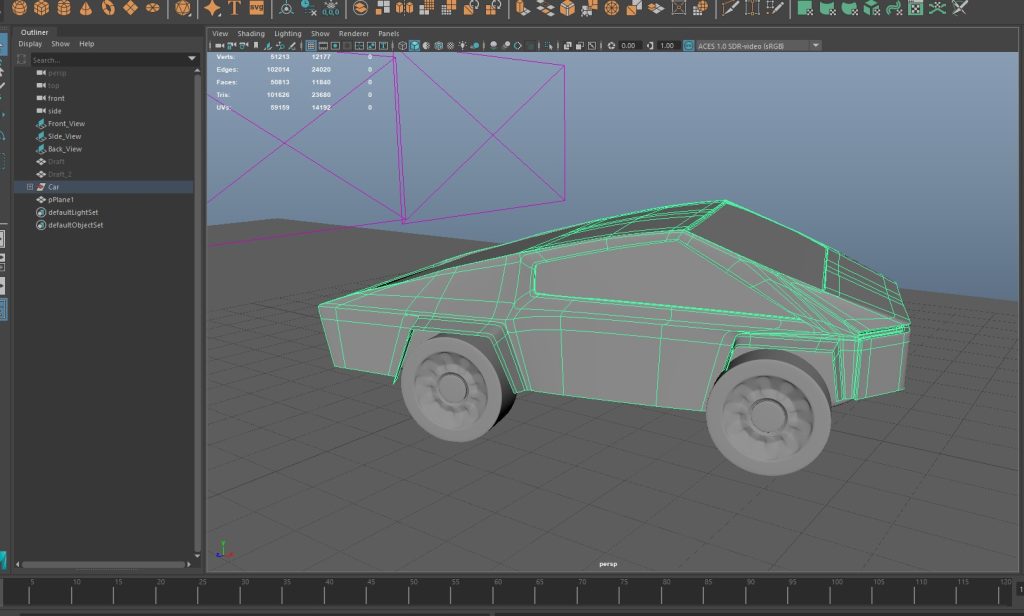Create a polygon cone from the shelf
1024x616 pixels.
[x=86, y=8]
